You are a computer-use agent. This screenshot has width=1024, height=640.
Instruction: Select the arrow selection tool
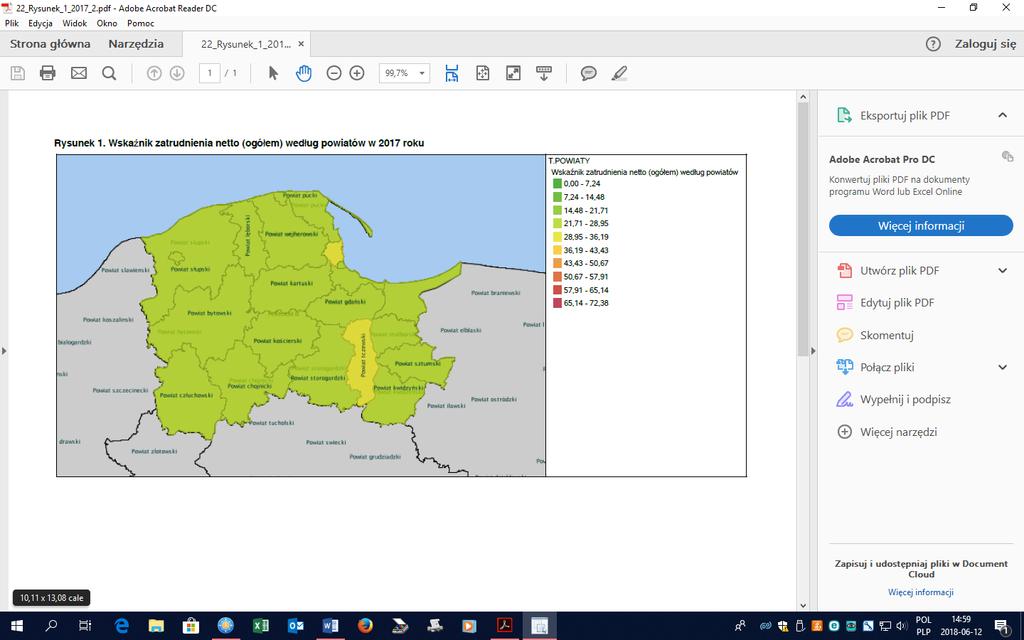click(273, 73)
